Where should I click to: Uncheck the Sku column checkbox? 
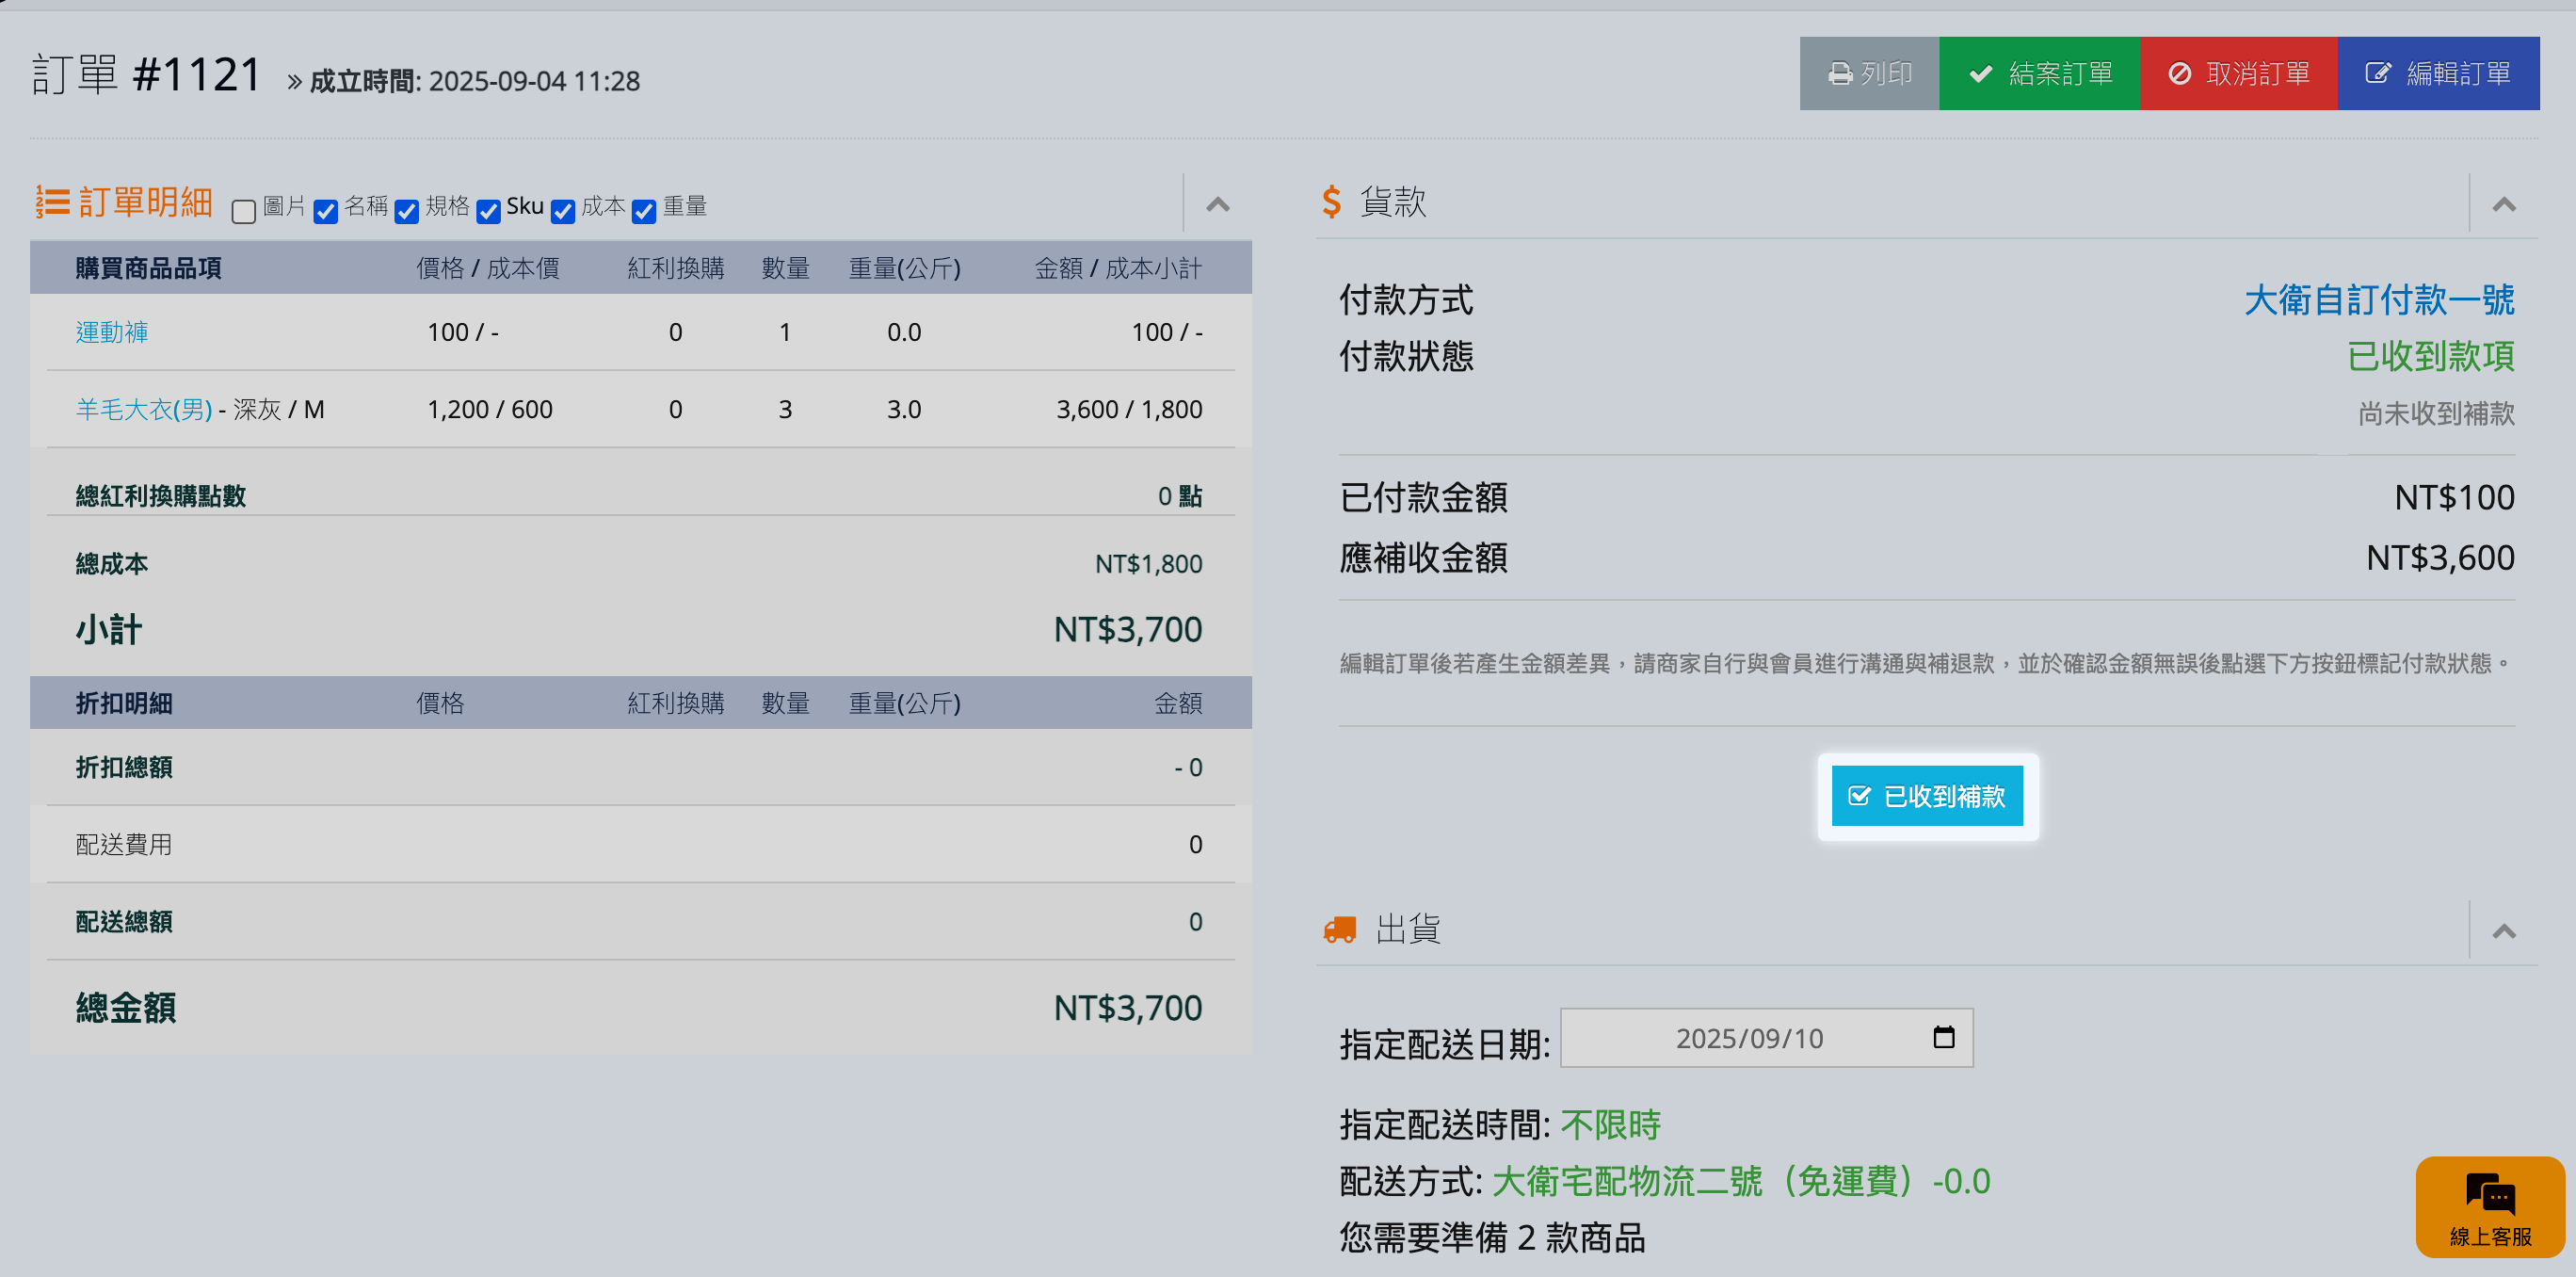pos(488,211)
